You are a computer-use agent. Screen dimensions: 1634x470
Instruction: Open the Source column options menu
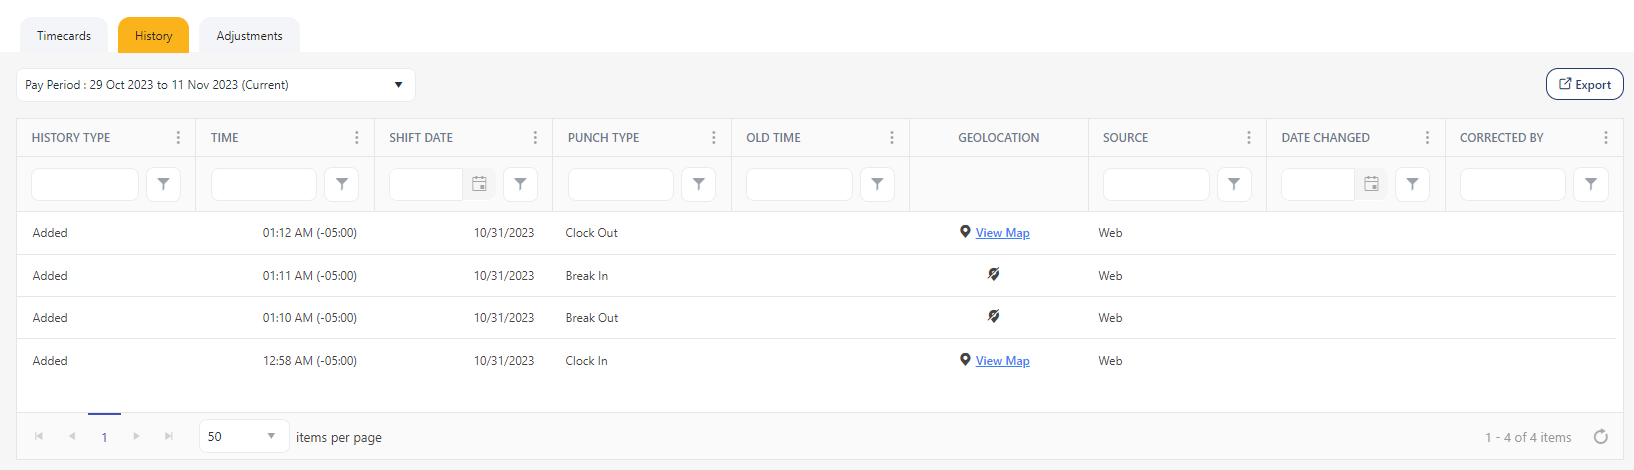point(1248,138)
